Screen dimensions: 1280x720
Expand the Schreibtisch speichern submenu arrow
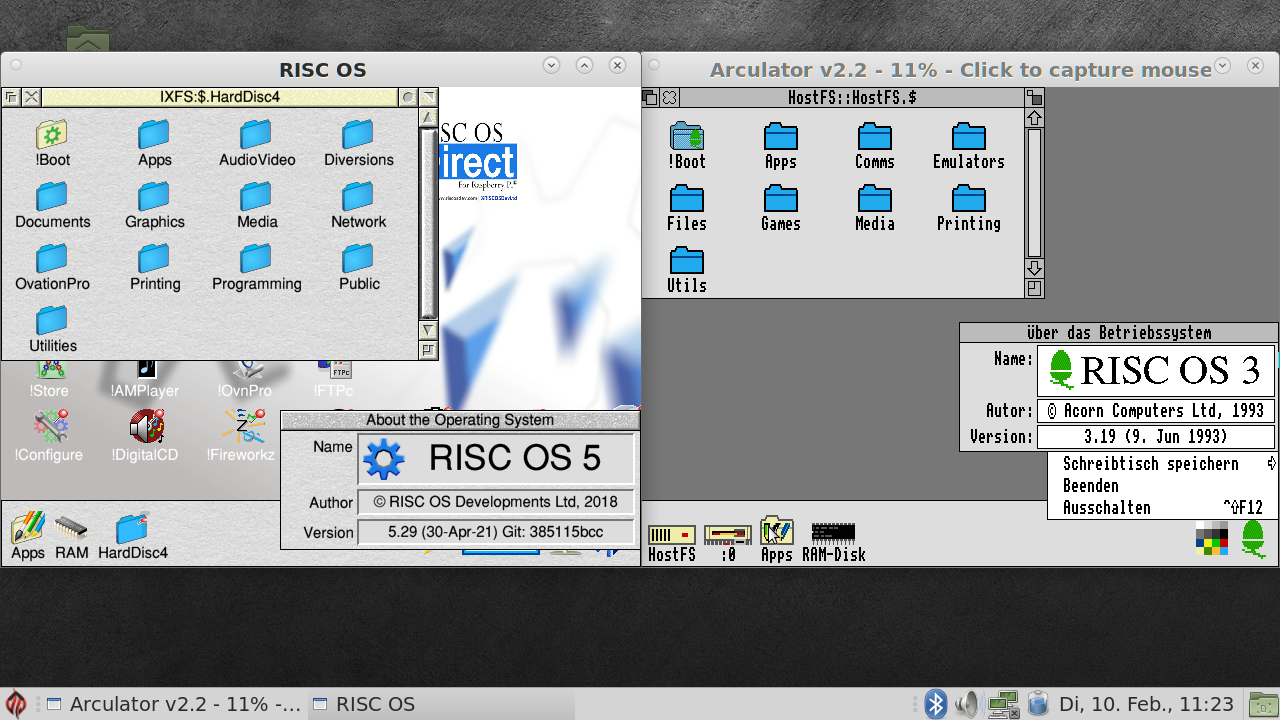point(1271,464)
